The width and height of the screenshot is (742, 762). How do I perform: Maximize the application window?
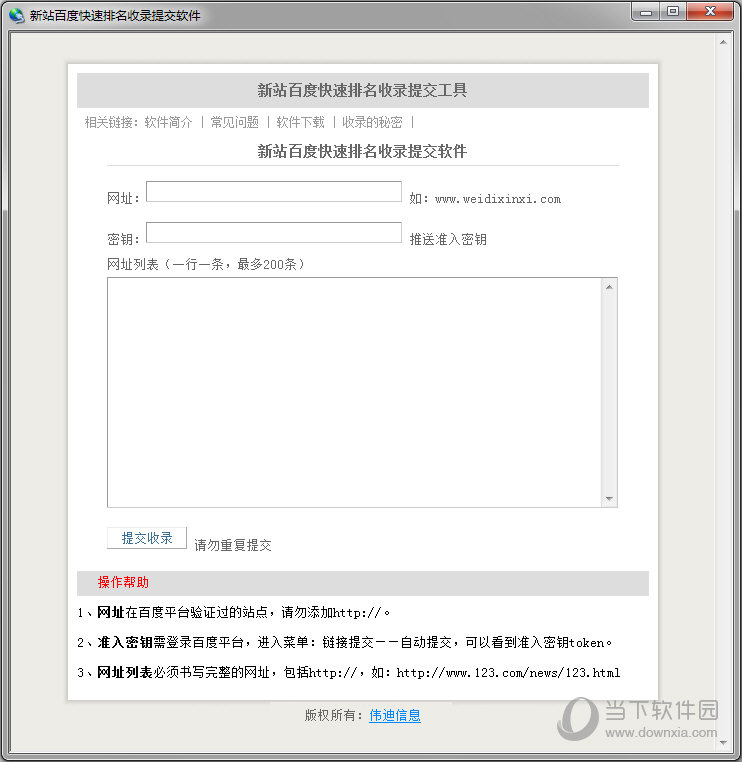point(673,11)
